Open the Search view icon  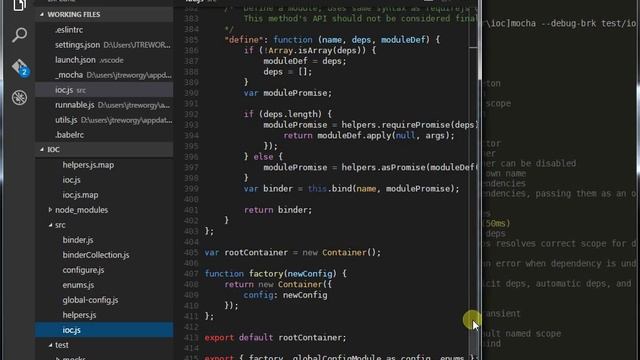point(19,35)
